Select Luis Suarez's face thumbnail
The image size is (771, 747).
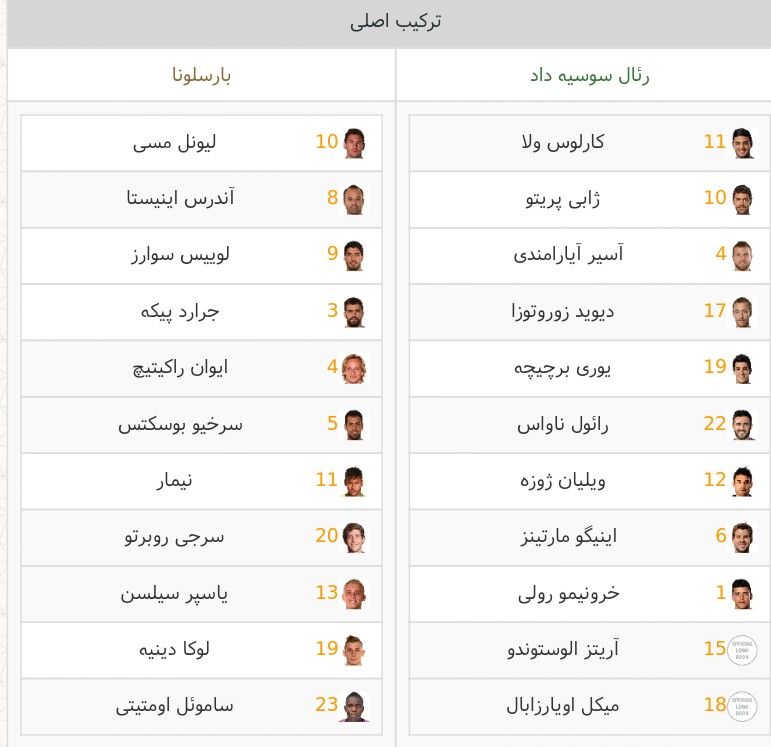pyautogui.click(x=354, y=256)
